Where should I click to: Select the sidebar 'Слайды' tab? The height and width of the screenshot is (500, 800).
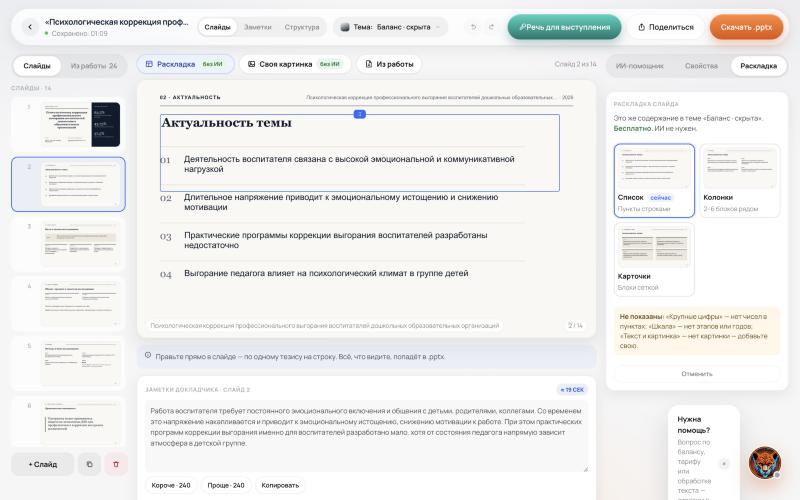[37, 66]
